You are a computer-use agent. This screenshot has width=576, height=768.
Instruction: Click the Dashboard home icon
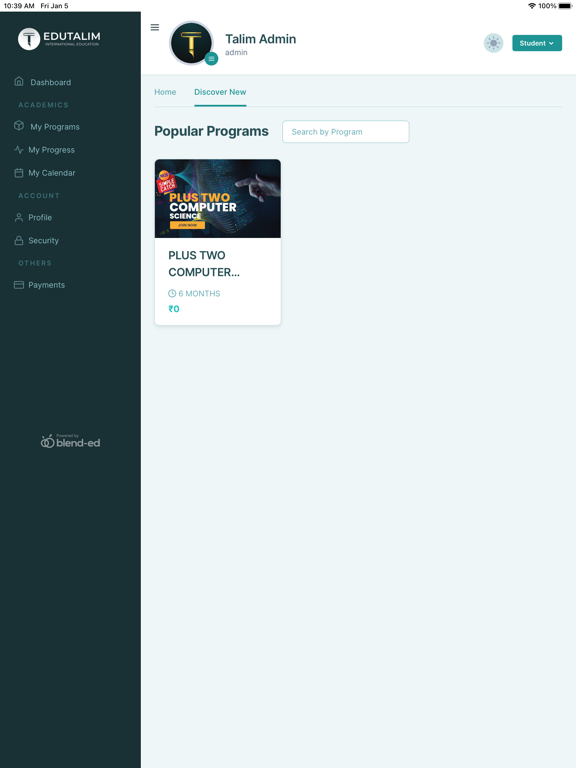(x=19, y=81)
